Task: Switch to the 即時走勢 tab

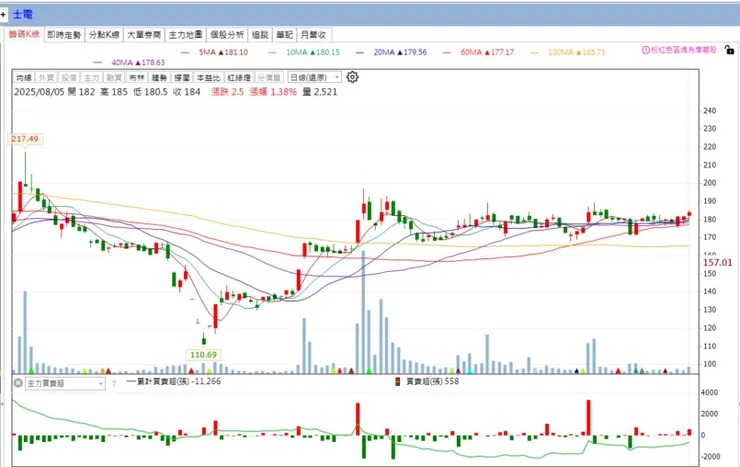Action: [x=64, y=35]
